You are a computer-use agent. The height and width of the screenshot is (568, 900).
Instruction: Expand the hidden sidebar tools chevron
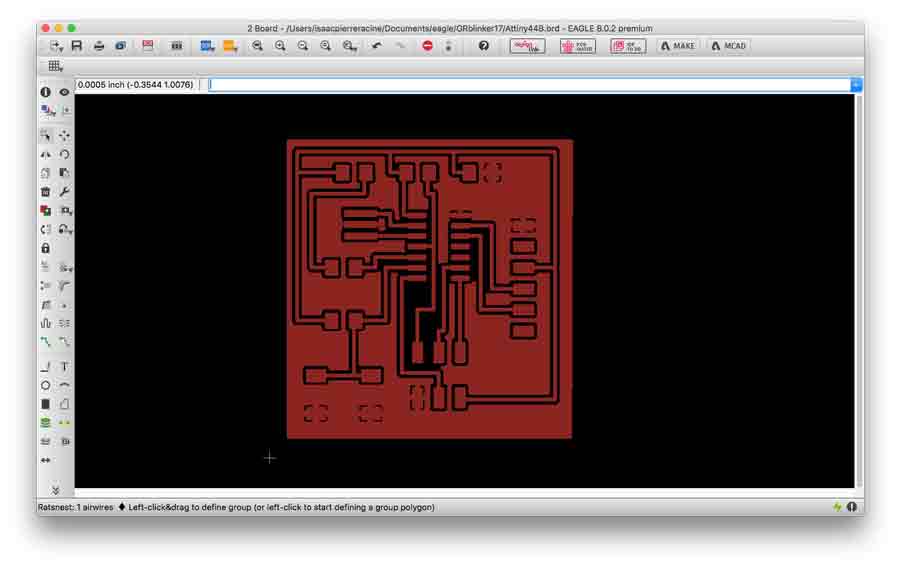(x=55, y=490)
